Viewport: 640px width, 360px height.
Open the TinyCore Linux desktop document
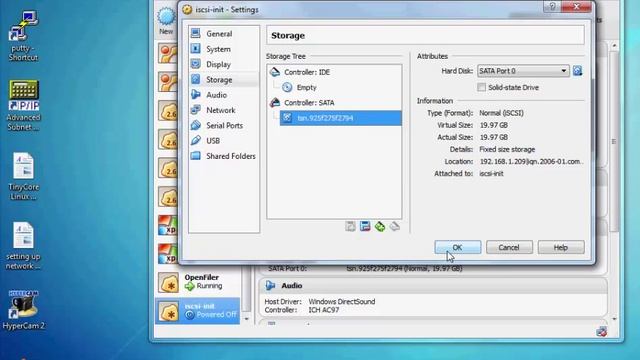coord(23,176)
